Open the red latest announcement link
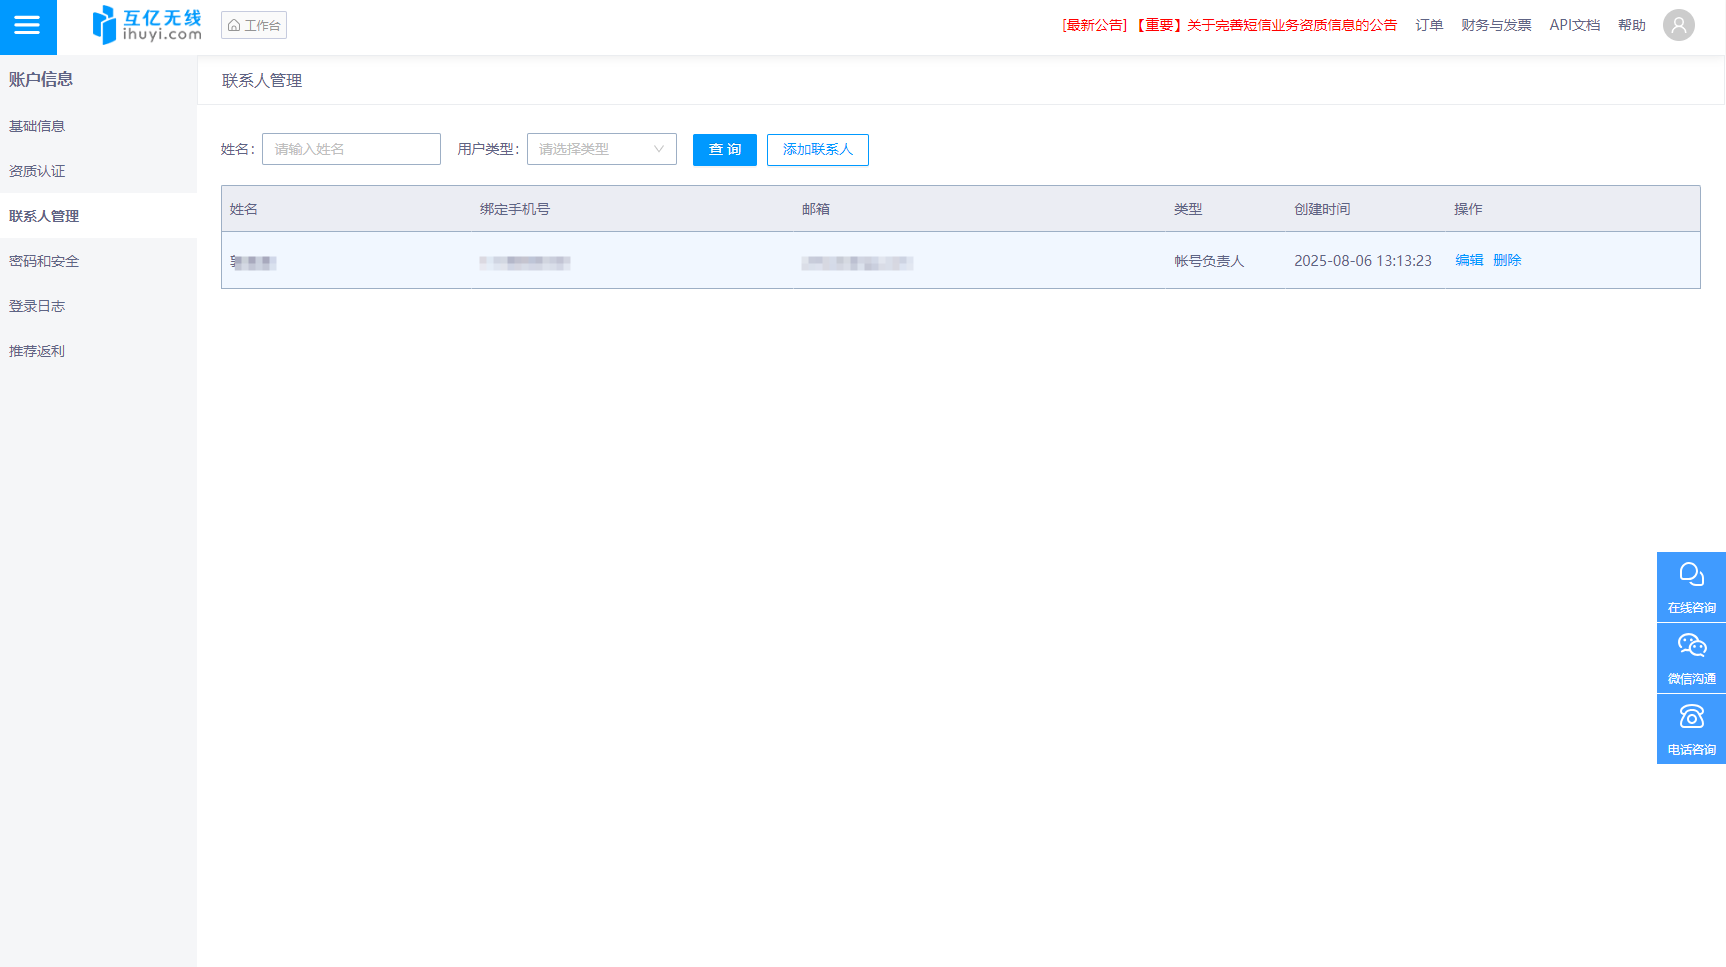 [1229, 25]
